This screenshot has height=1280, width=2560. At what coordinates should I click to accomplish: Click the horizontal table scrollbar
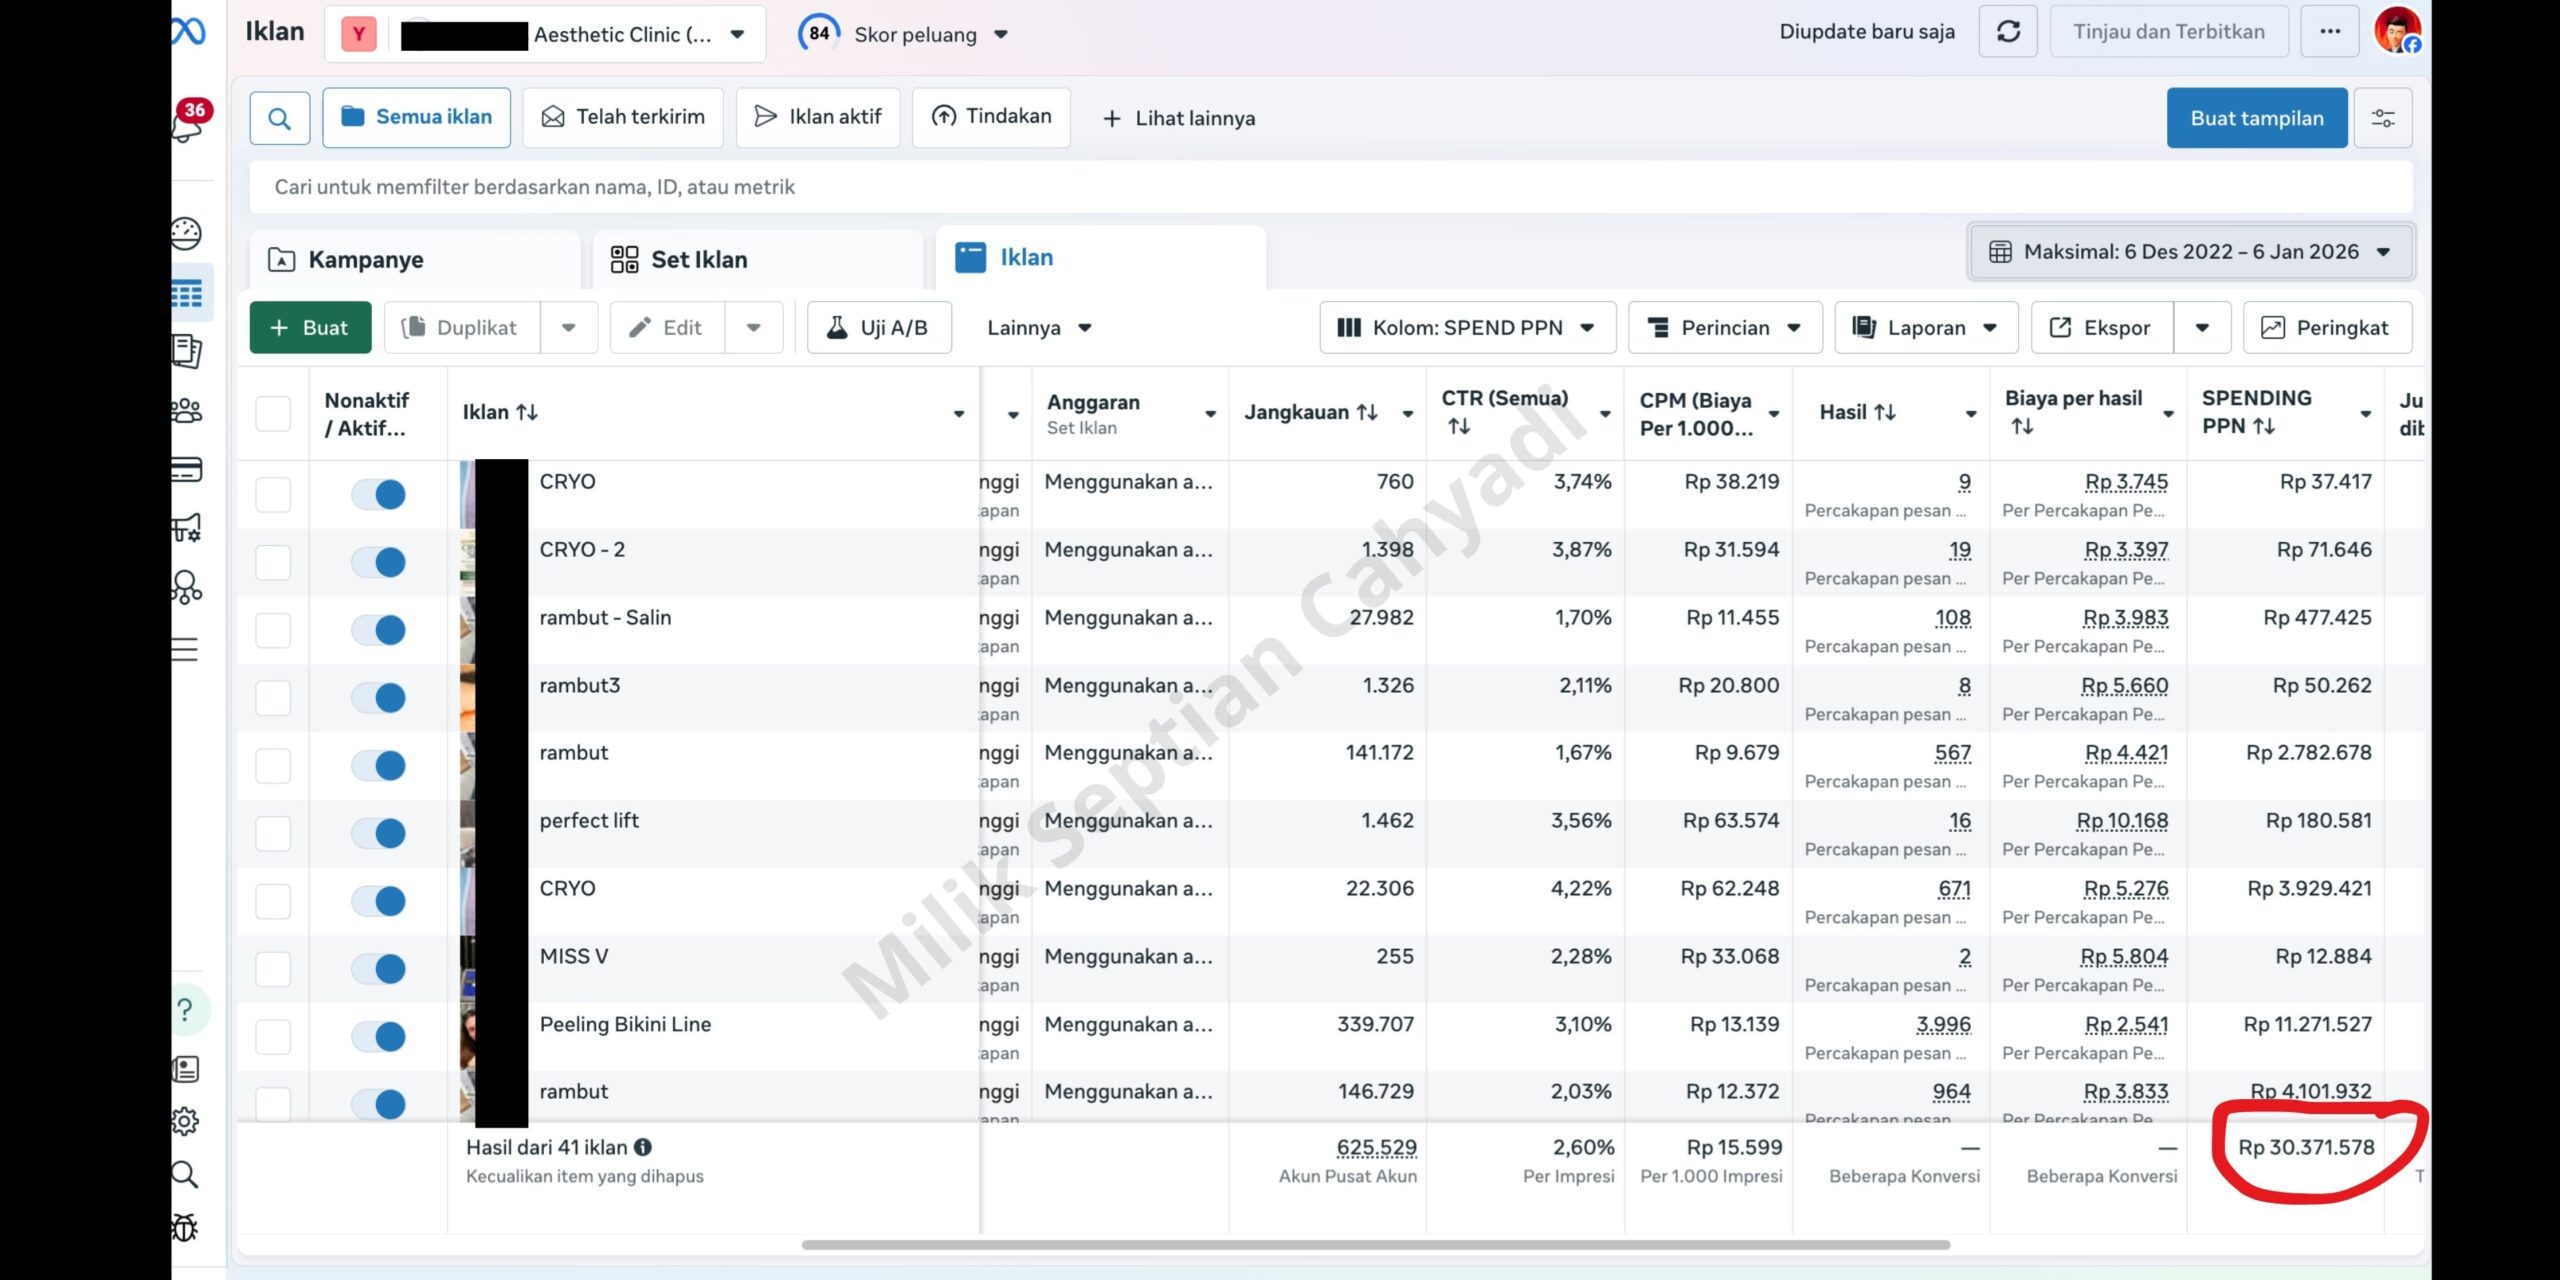coord(1375,1245)
